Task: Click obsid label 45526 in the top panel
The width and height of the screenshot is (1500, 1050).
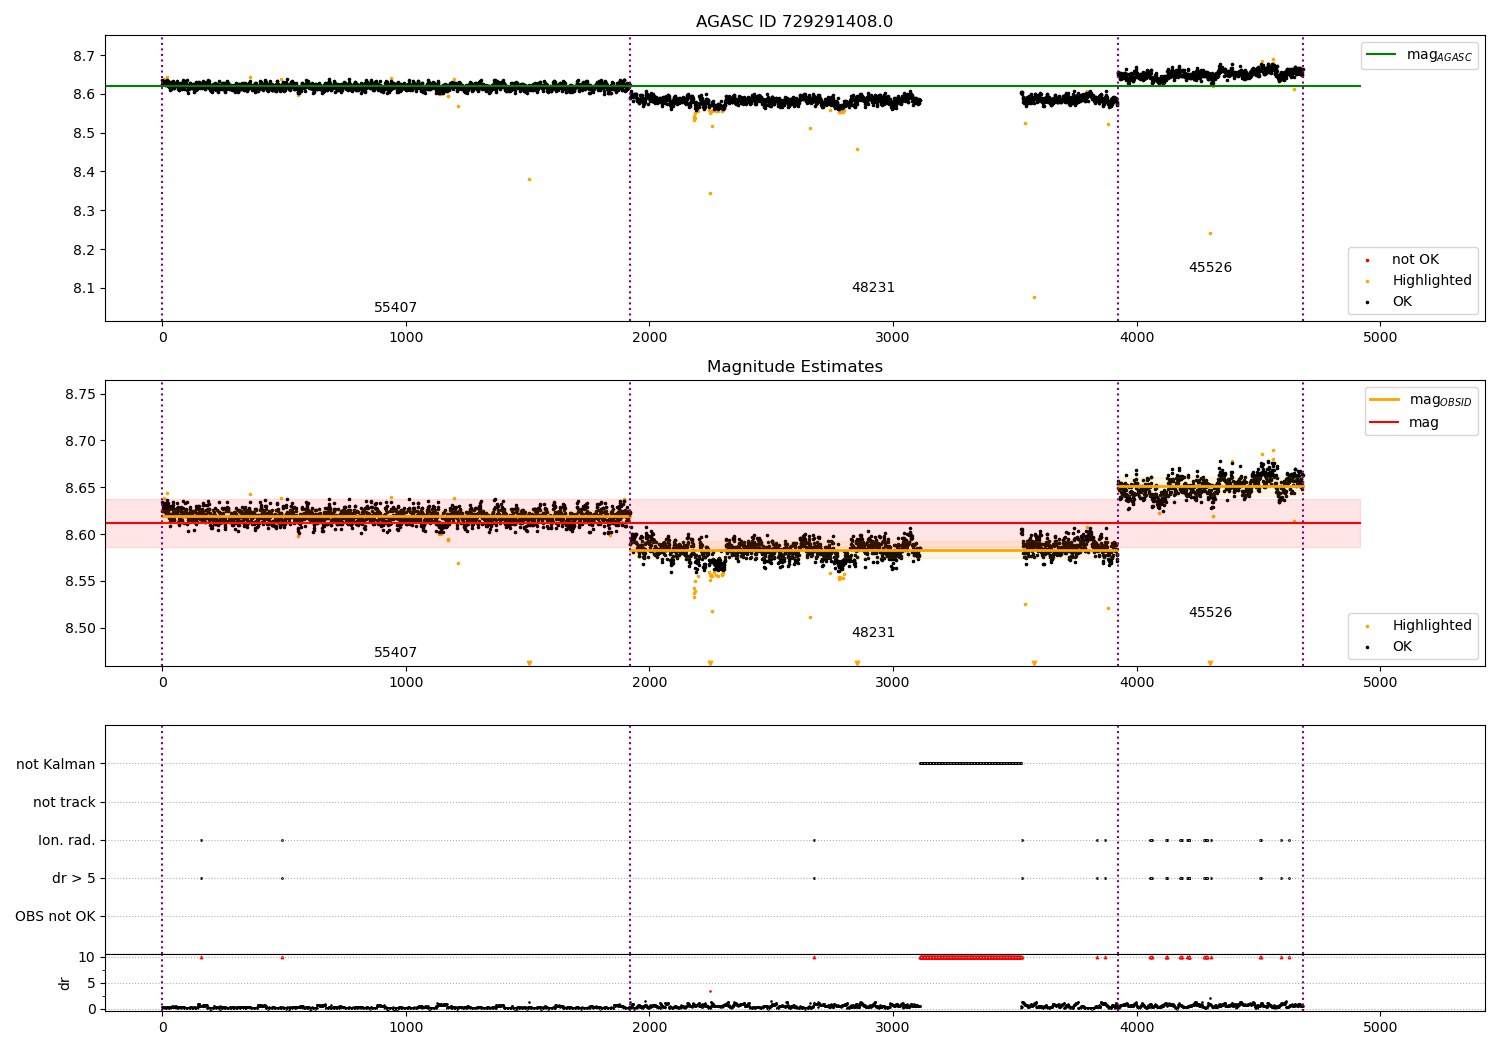Action: (x=1210, y=268)
